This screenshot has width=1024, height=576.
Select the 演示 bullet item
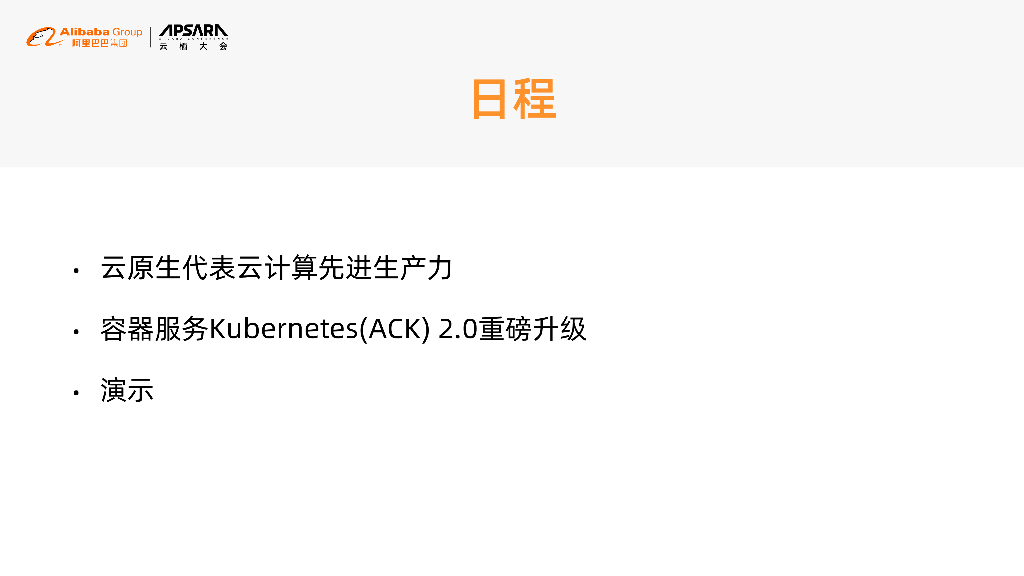point(127,391)
